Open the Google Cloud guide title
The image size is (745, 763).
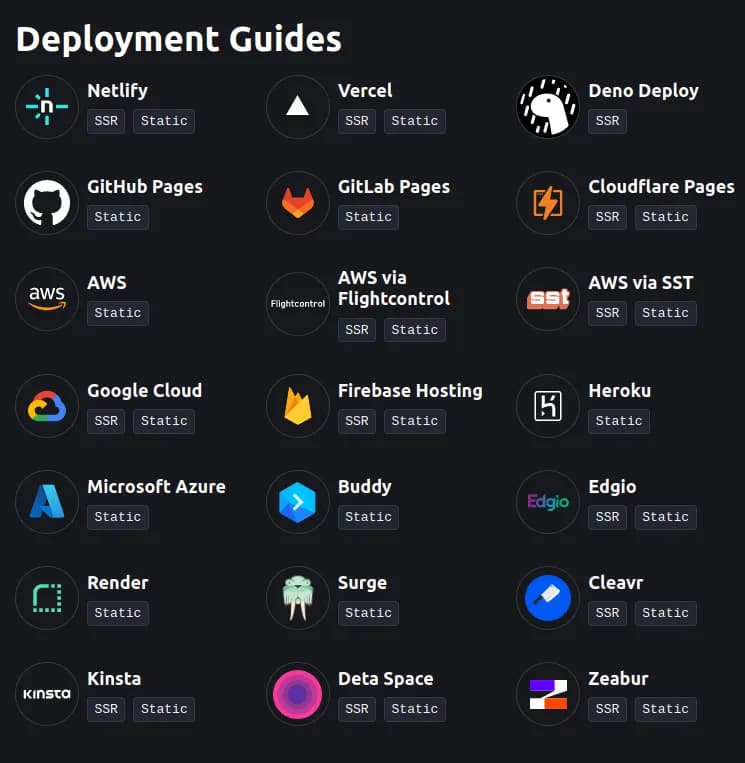[x=145, y=390]
